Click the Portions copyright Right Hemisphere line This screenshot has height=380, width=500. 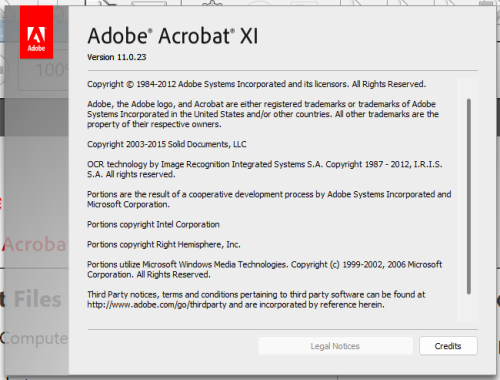point(164,244)
